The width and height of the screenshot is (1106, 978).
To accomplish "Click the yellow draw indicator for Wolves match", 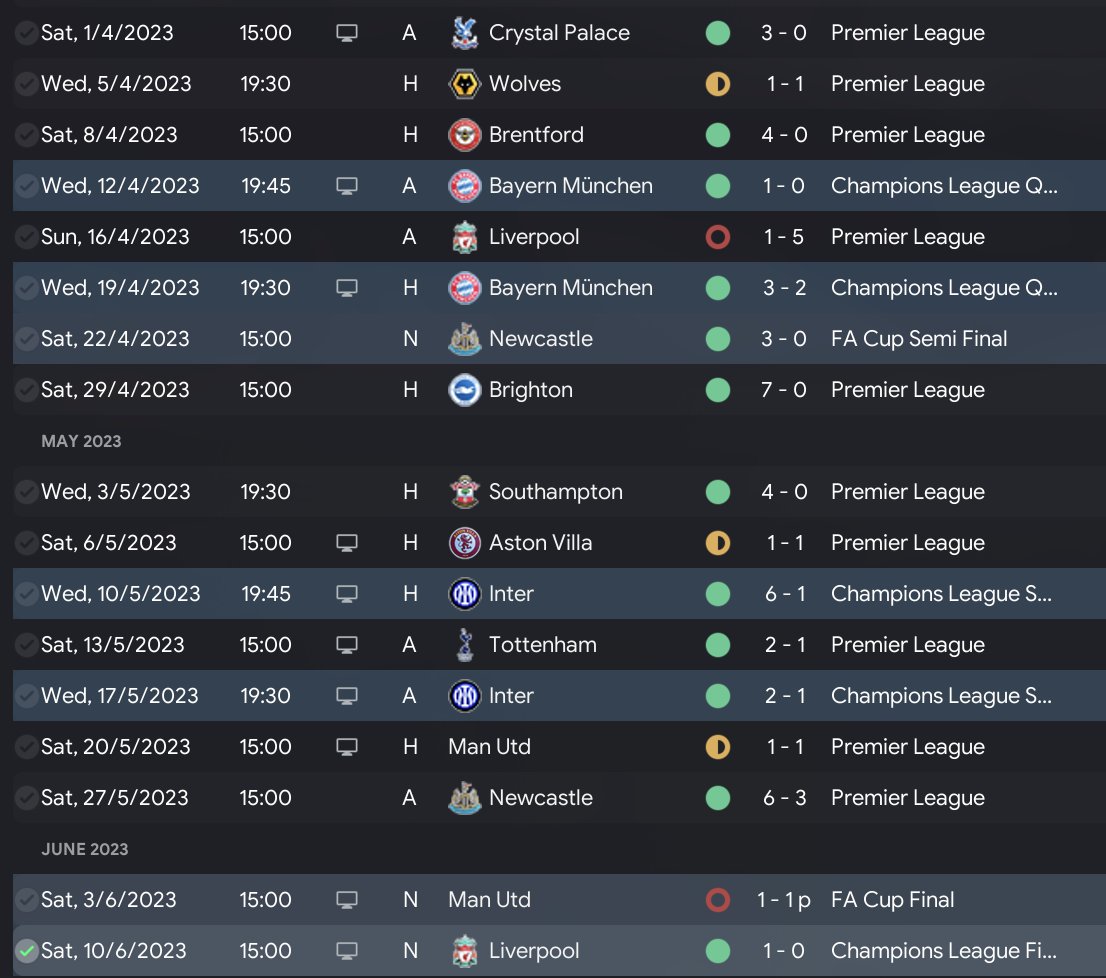I will [717, 84].
